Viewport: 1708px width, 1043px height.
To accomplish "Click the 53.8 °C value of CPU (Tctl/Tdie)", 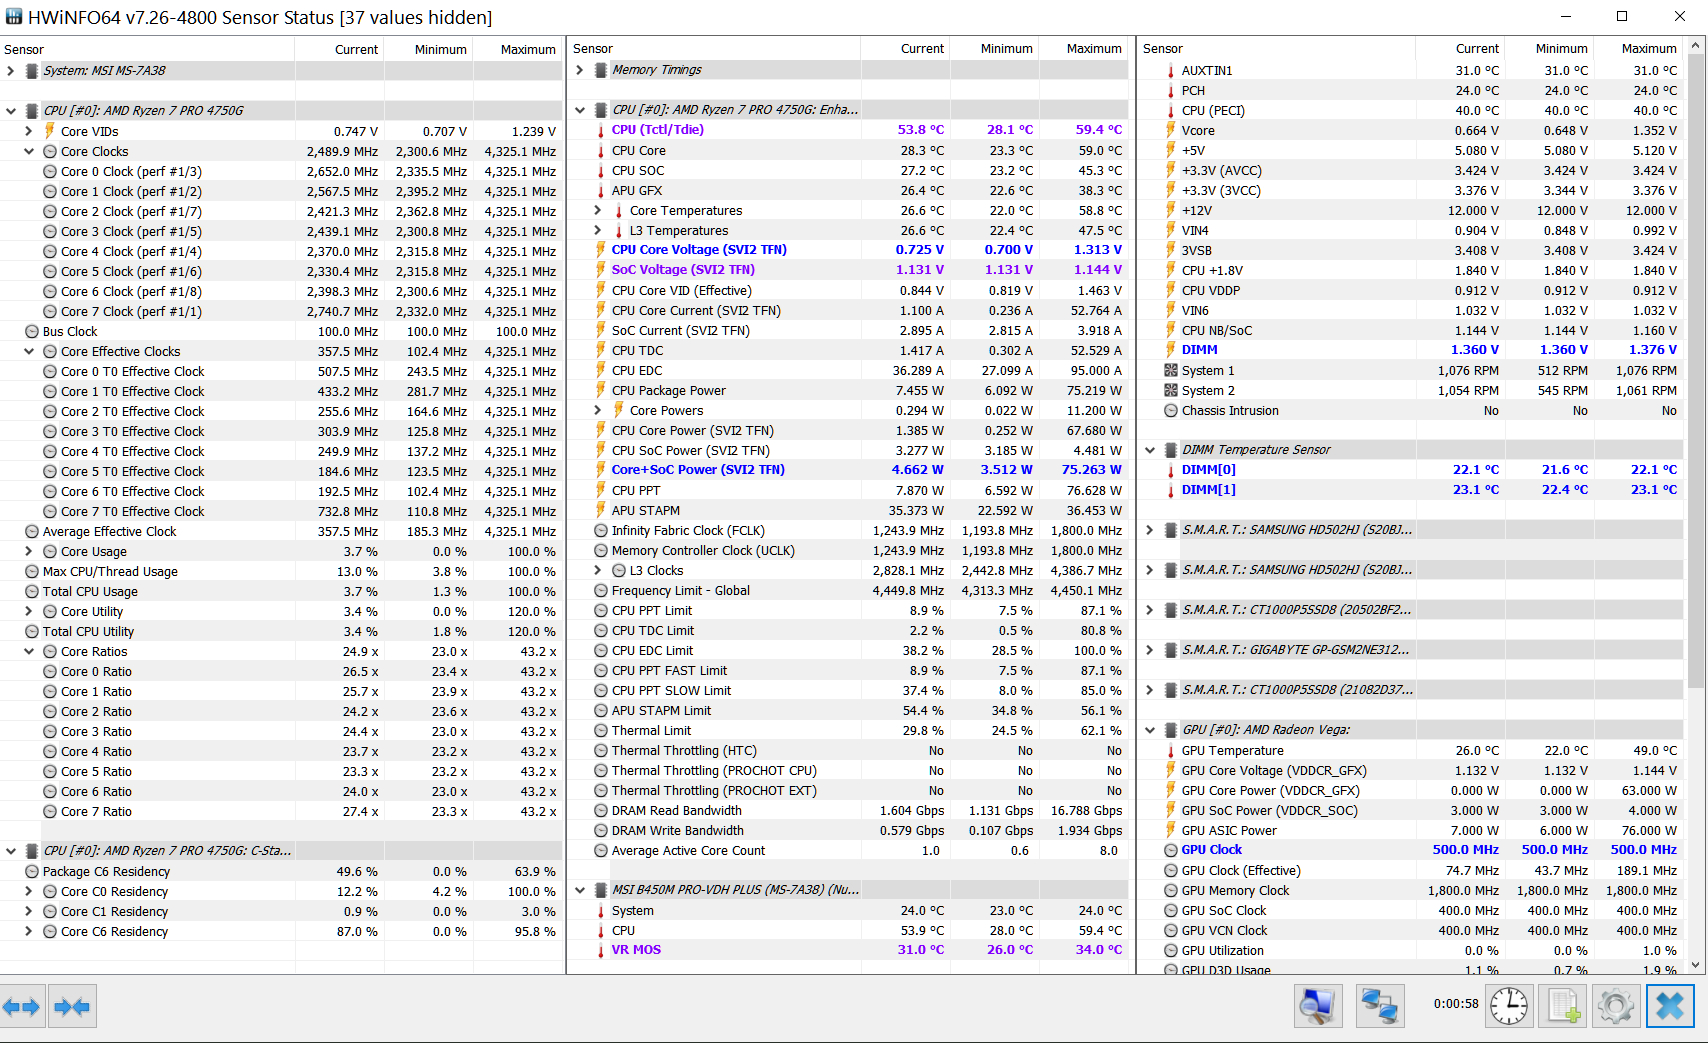I will point(921,130).
